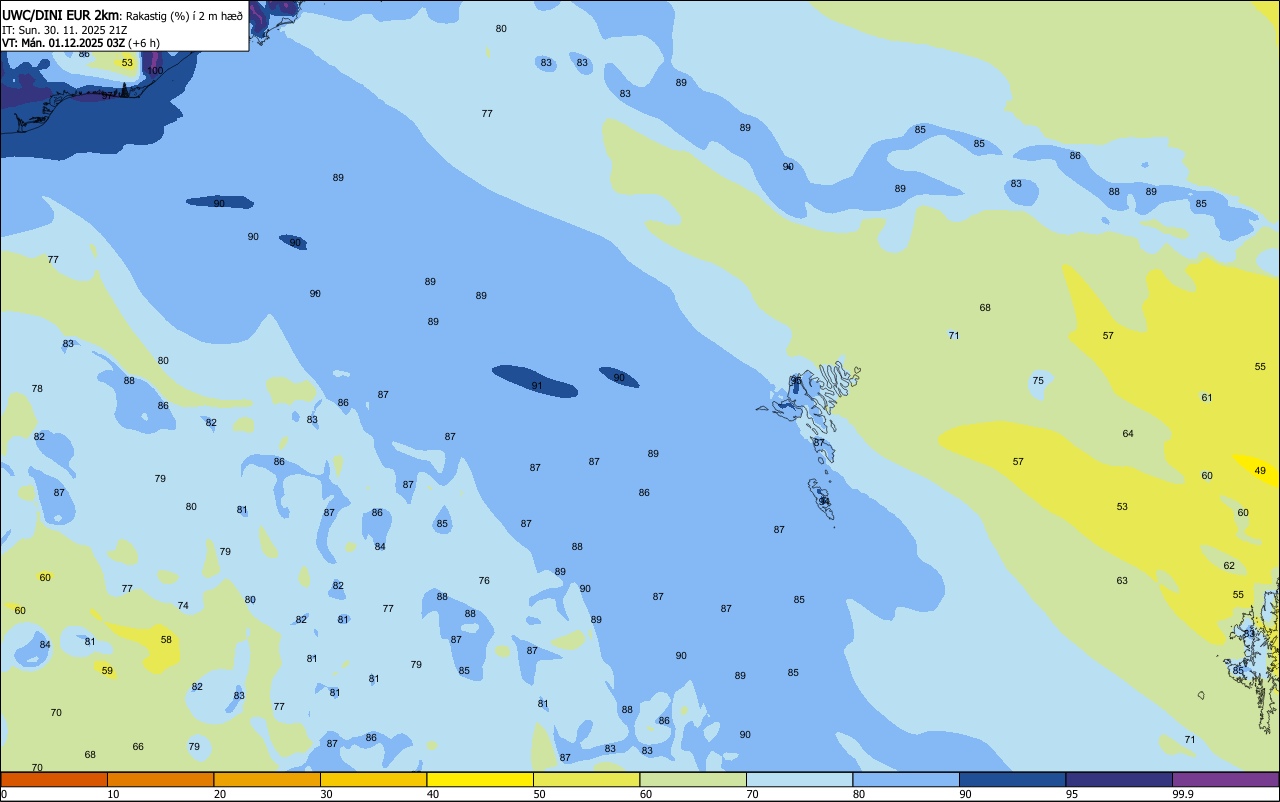Pick the amber 20–30 legend swatch
Image resolution: width=1280 pixels, height=802 pixels.
[x=267, y=779]
